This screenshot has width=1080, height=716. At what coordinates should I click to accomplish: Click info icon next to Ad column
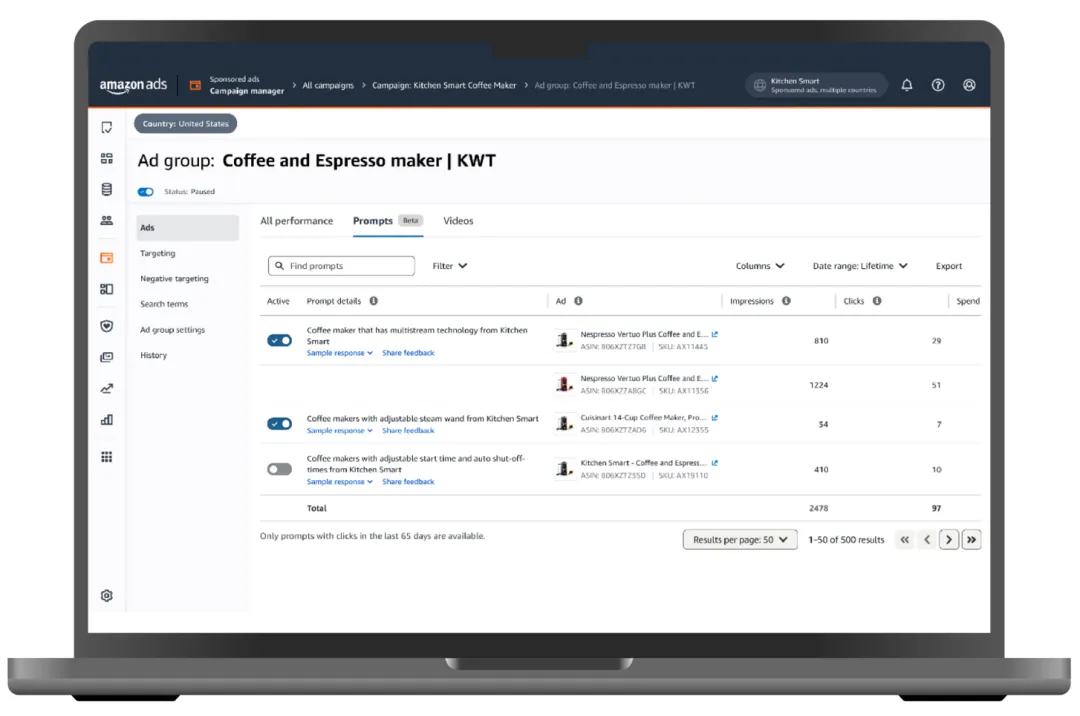pos(578,301)
